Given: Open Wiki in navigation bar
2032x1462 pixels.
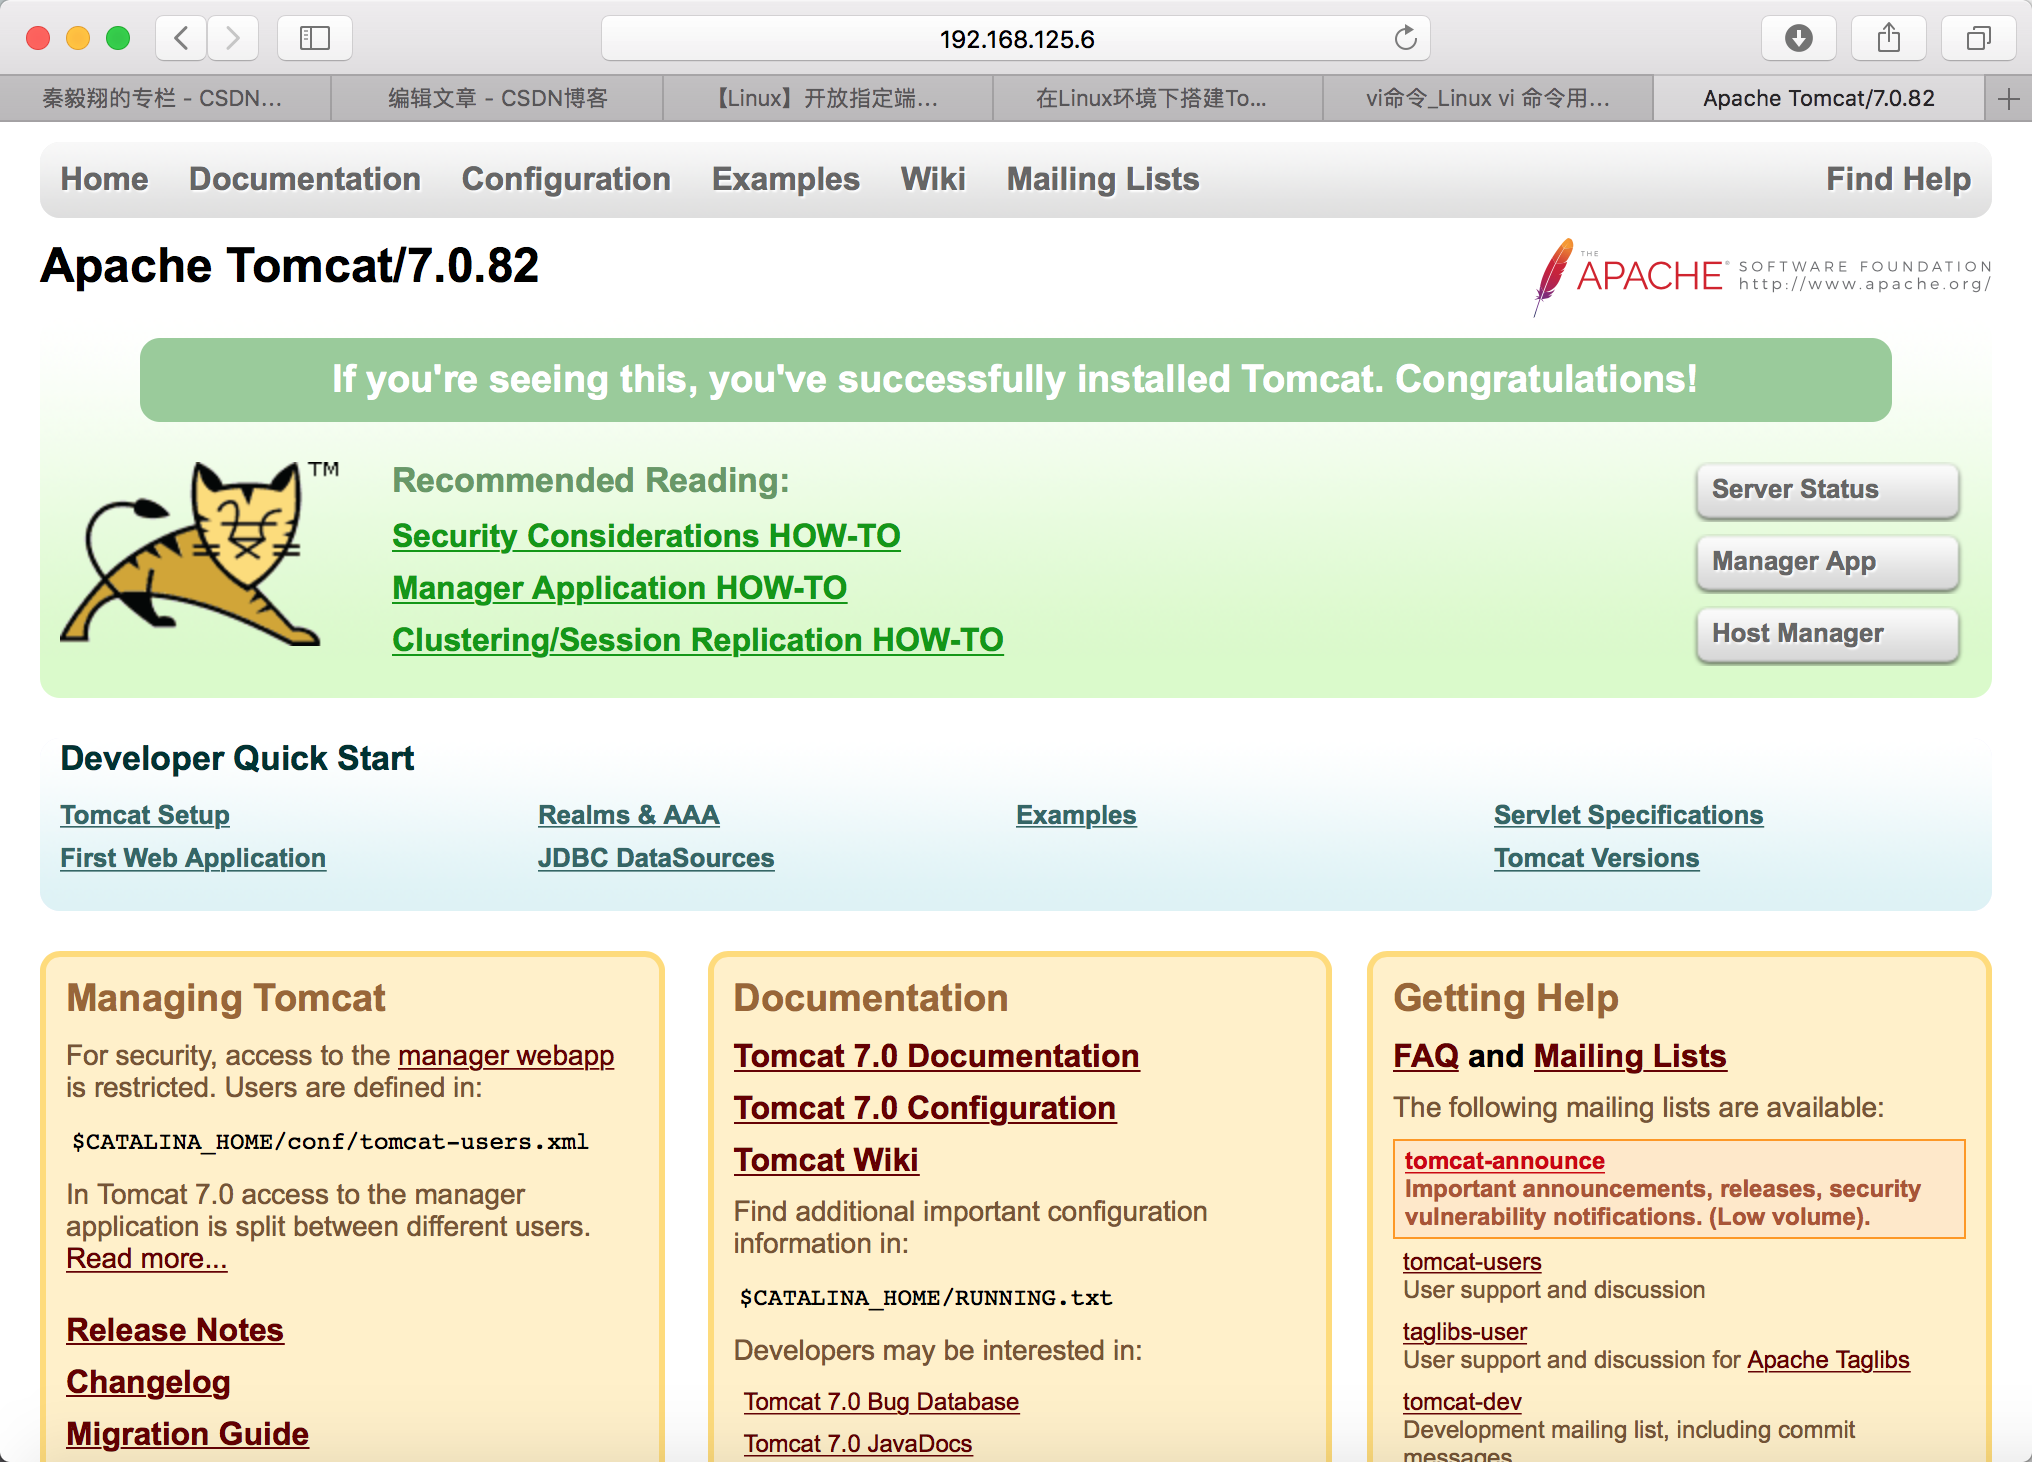Looking at the screenshot, I should [933, 179].
